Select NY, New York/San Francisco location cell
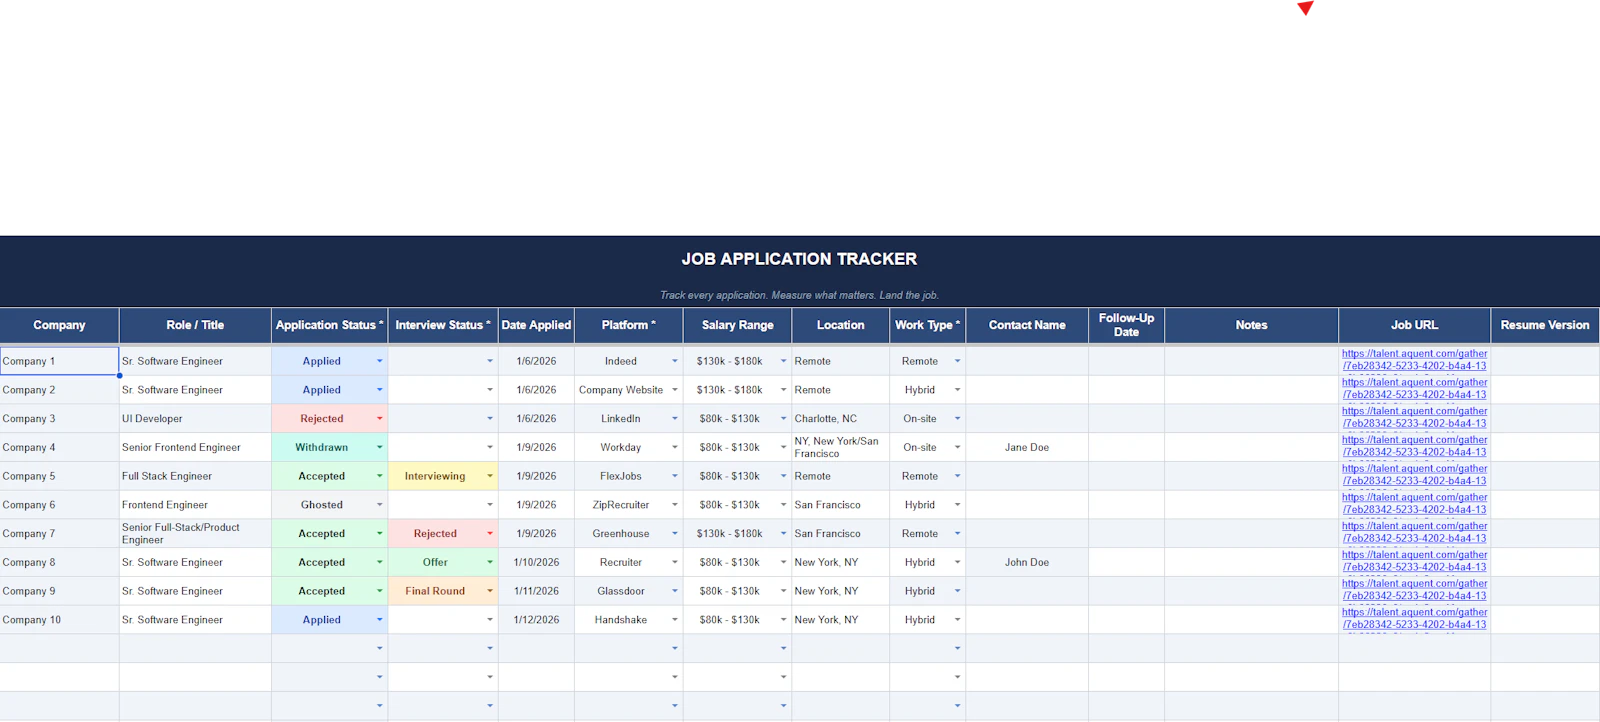Viewport: 1600px width, 722px height. (840, 448)
